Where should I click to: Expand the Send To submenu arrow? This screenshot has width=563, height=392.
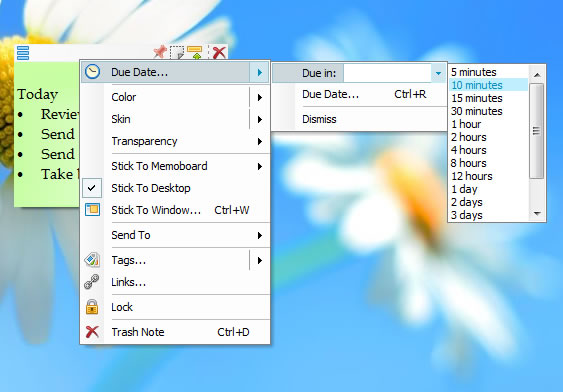[x=259, y=235]
